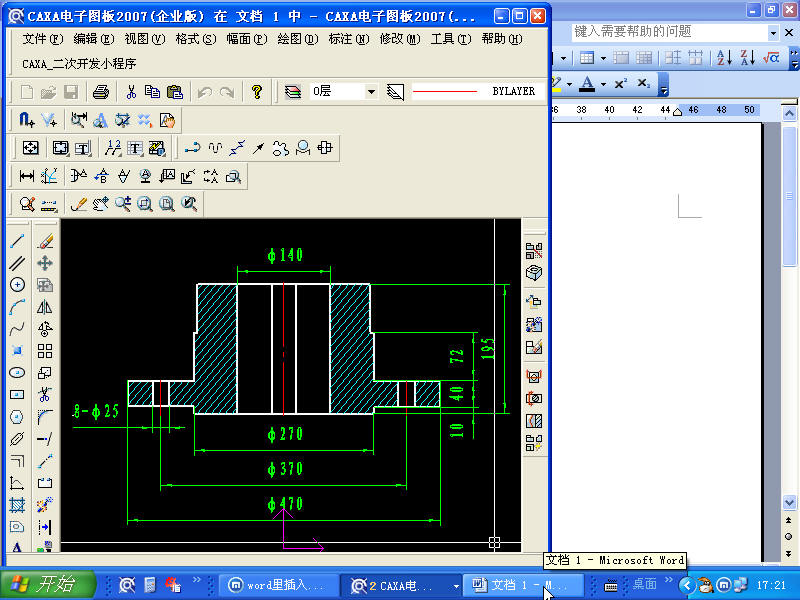Click the 键入需要帮助的问题 help input box
Viewport: 800px width, 600px height.
pyautogui.click(x=669, y=32)
